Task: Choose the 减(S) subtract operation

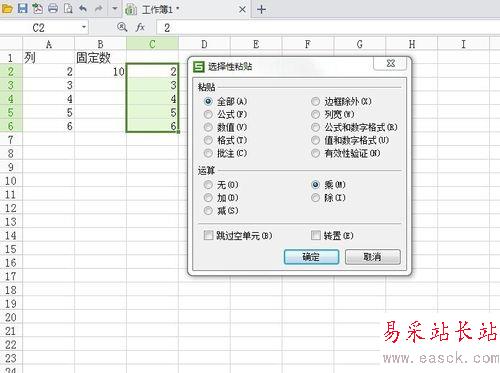Action: [221, 211]
